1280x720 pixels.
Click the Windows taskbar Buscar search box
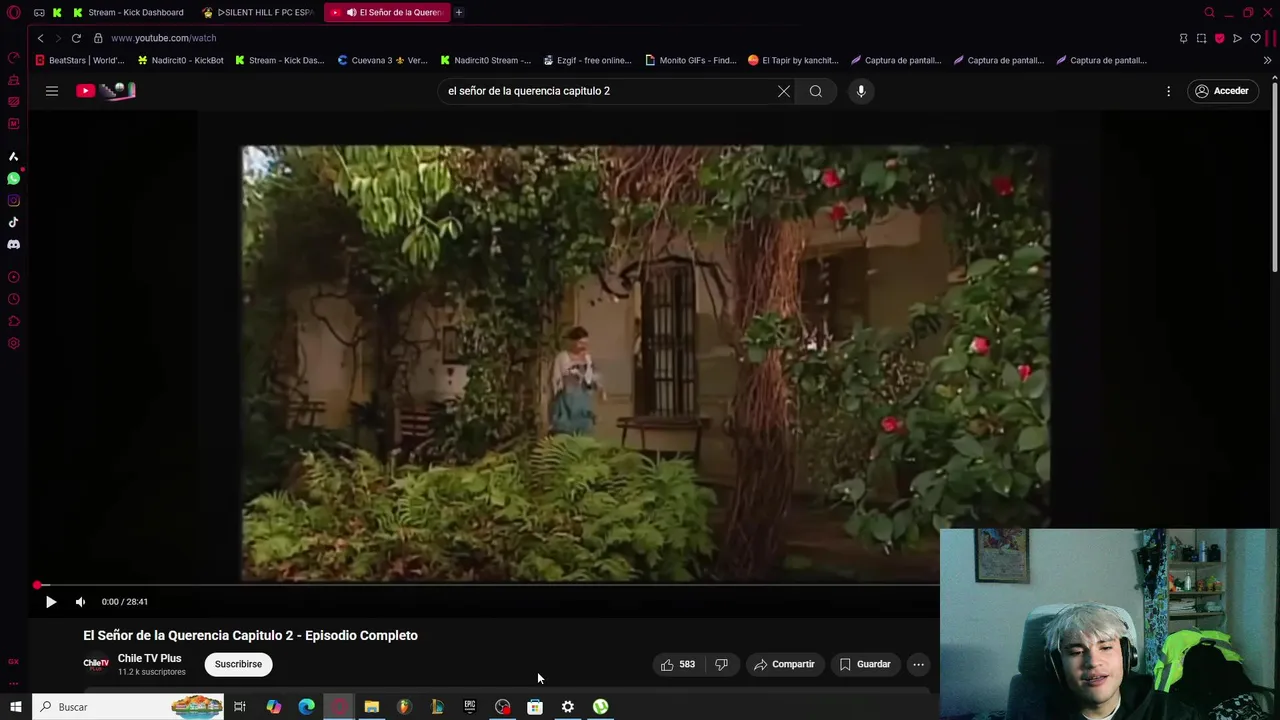130,707
